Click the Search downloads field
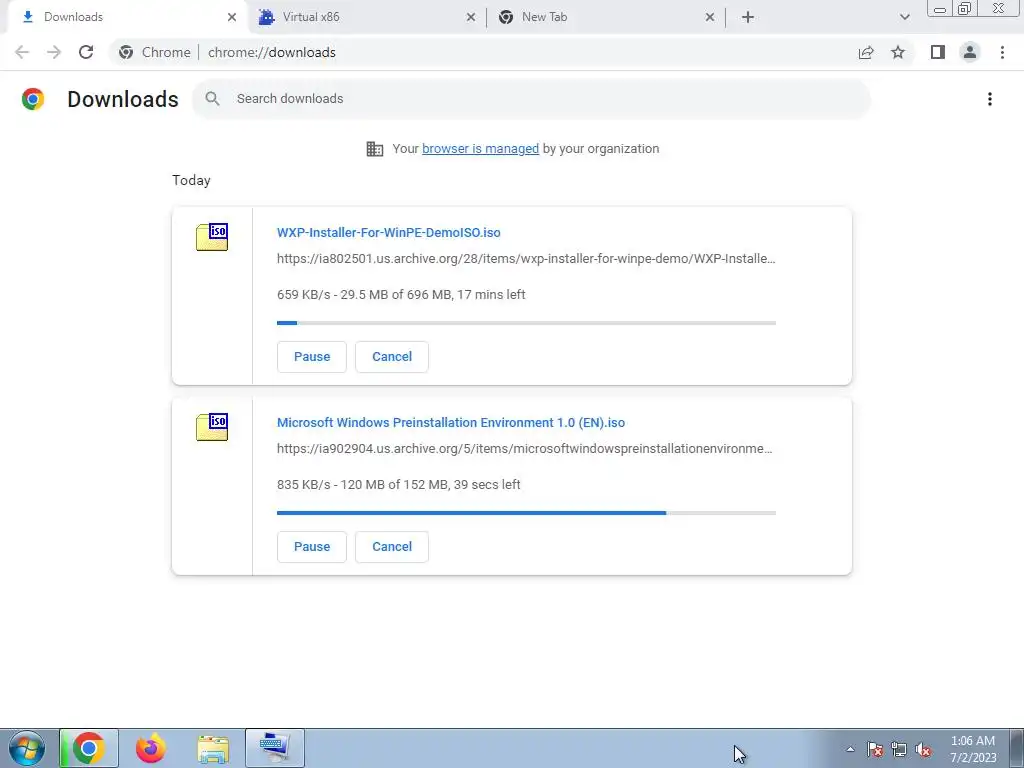 tap(532, 99)
